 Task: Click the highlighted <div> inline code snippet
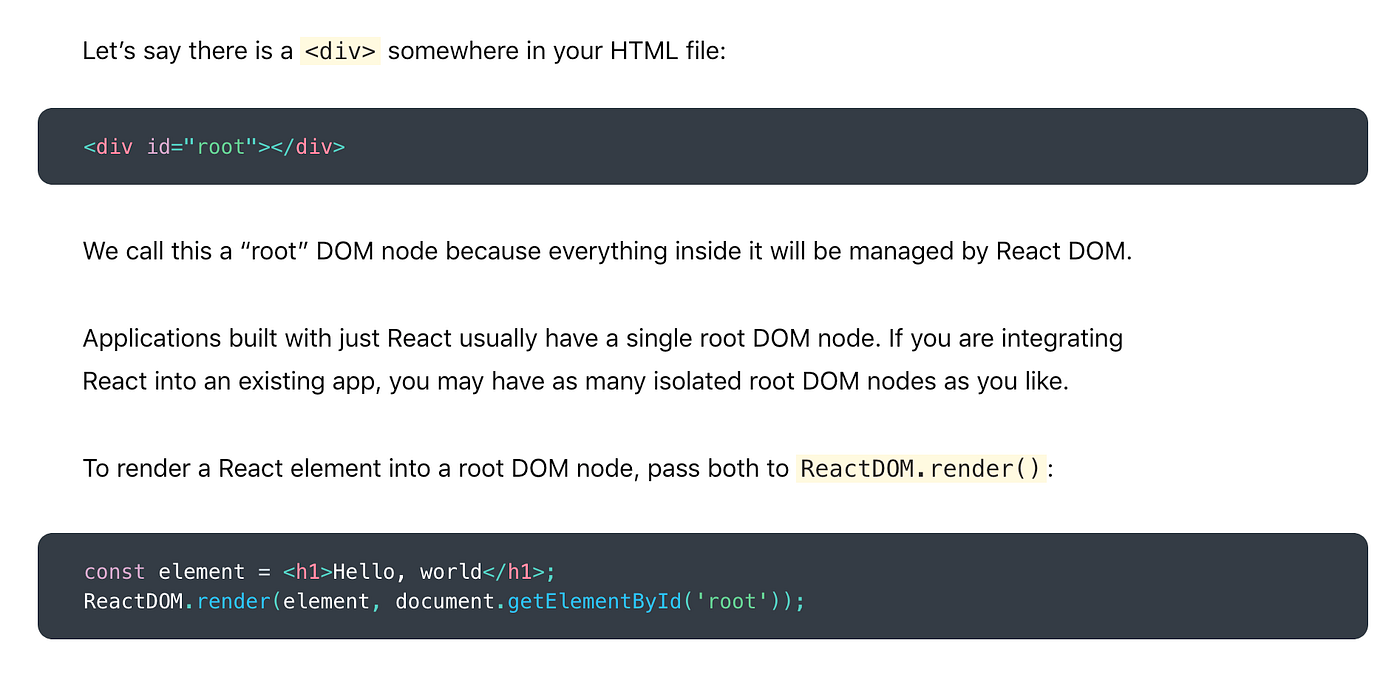point(340,50)
